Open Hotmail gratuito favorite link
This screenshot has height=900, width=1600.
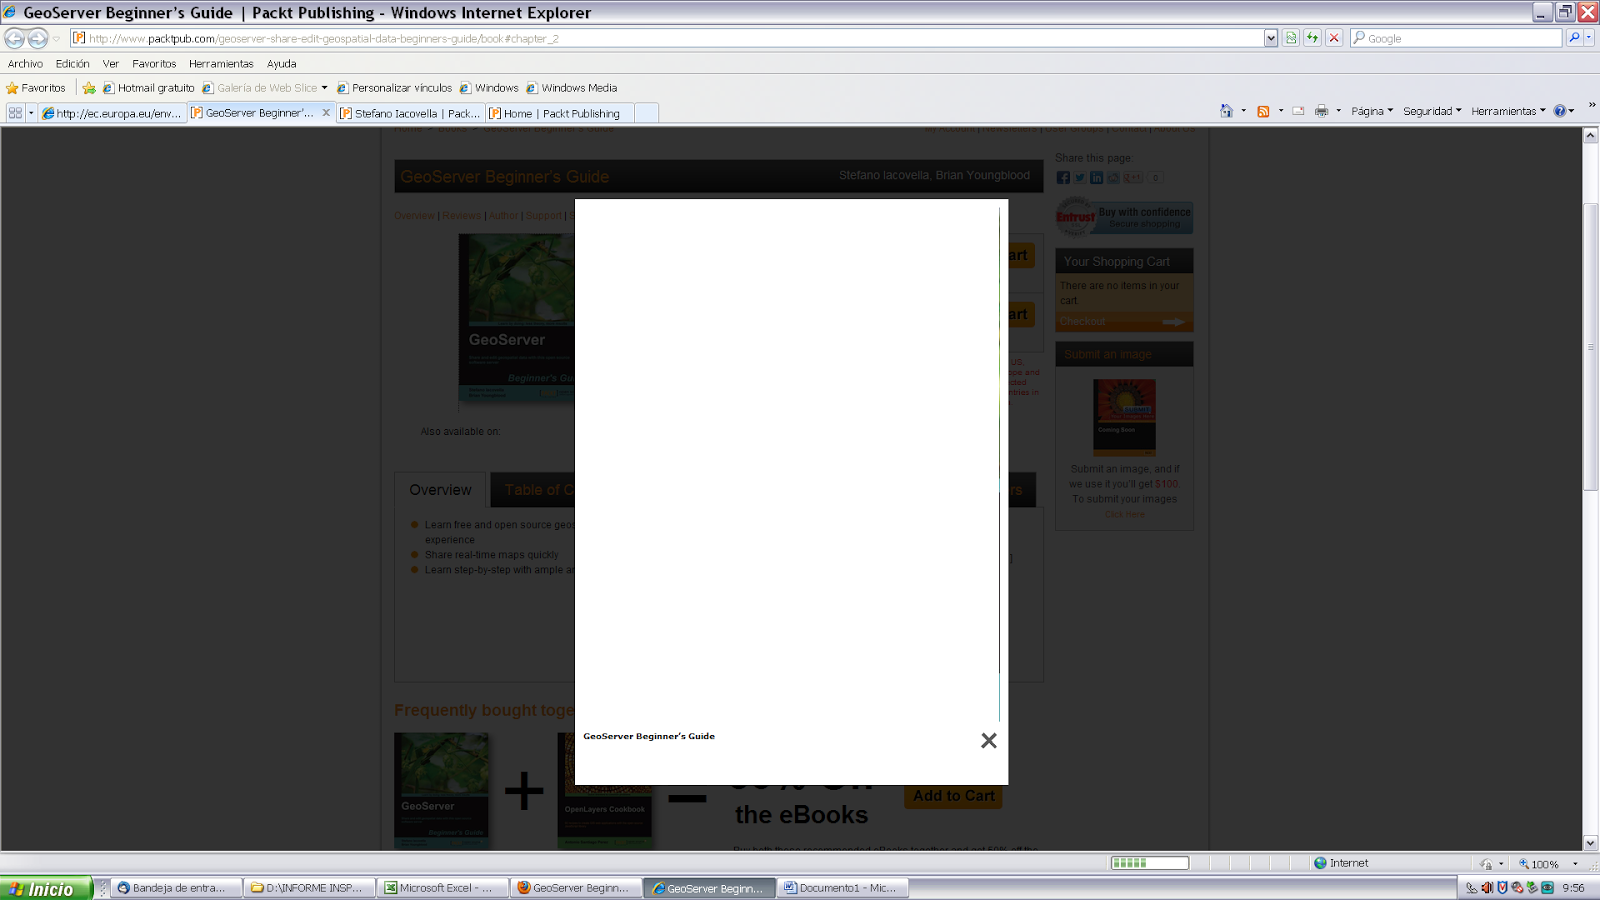pyautogui.click(x=149, y=88)
